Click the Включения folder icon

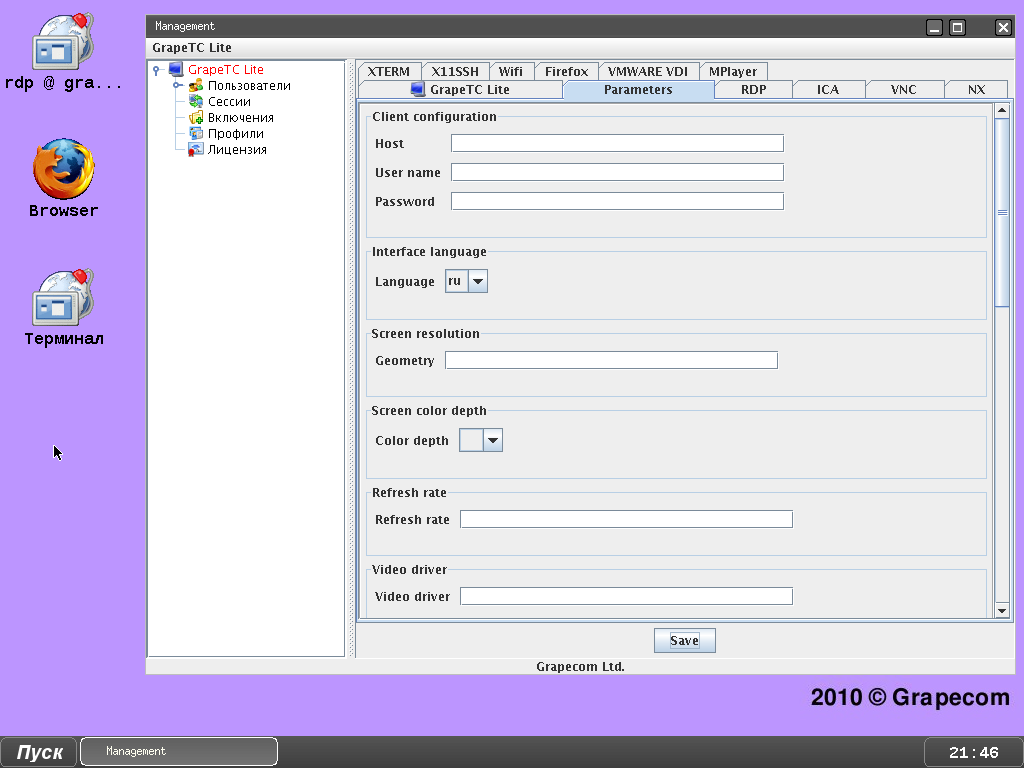pos(196,118)
